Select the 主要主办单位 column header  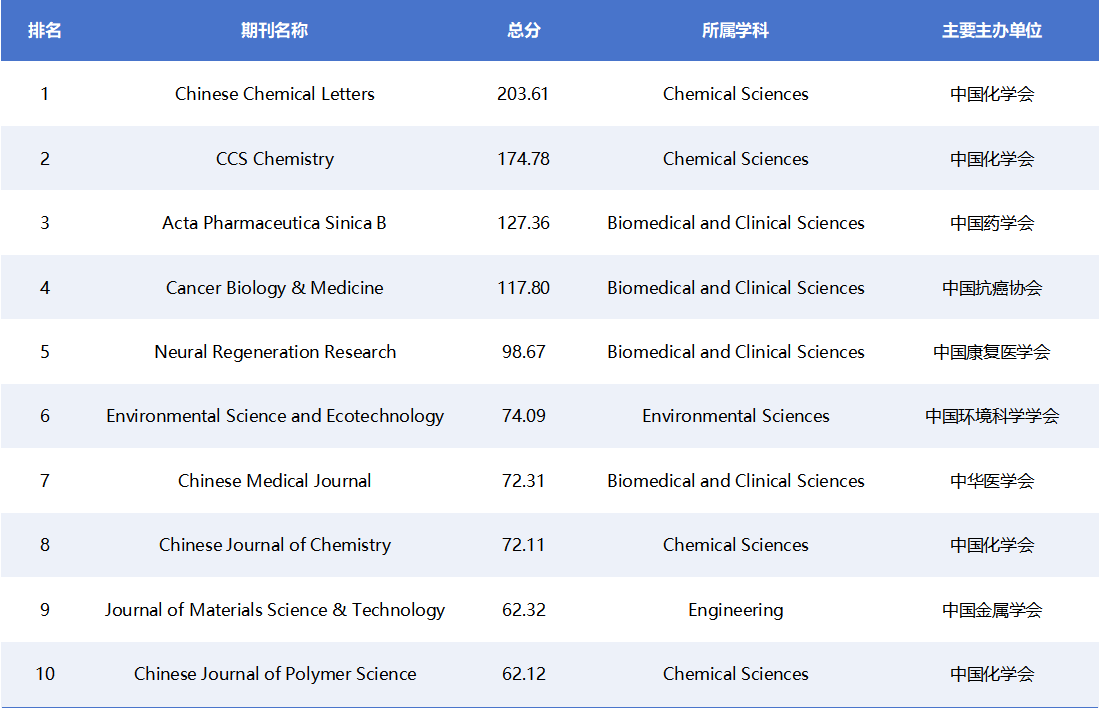point(991,30)
